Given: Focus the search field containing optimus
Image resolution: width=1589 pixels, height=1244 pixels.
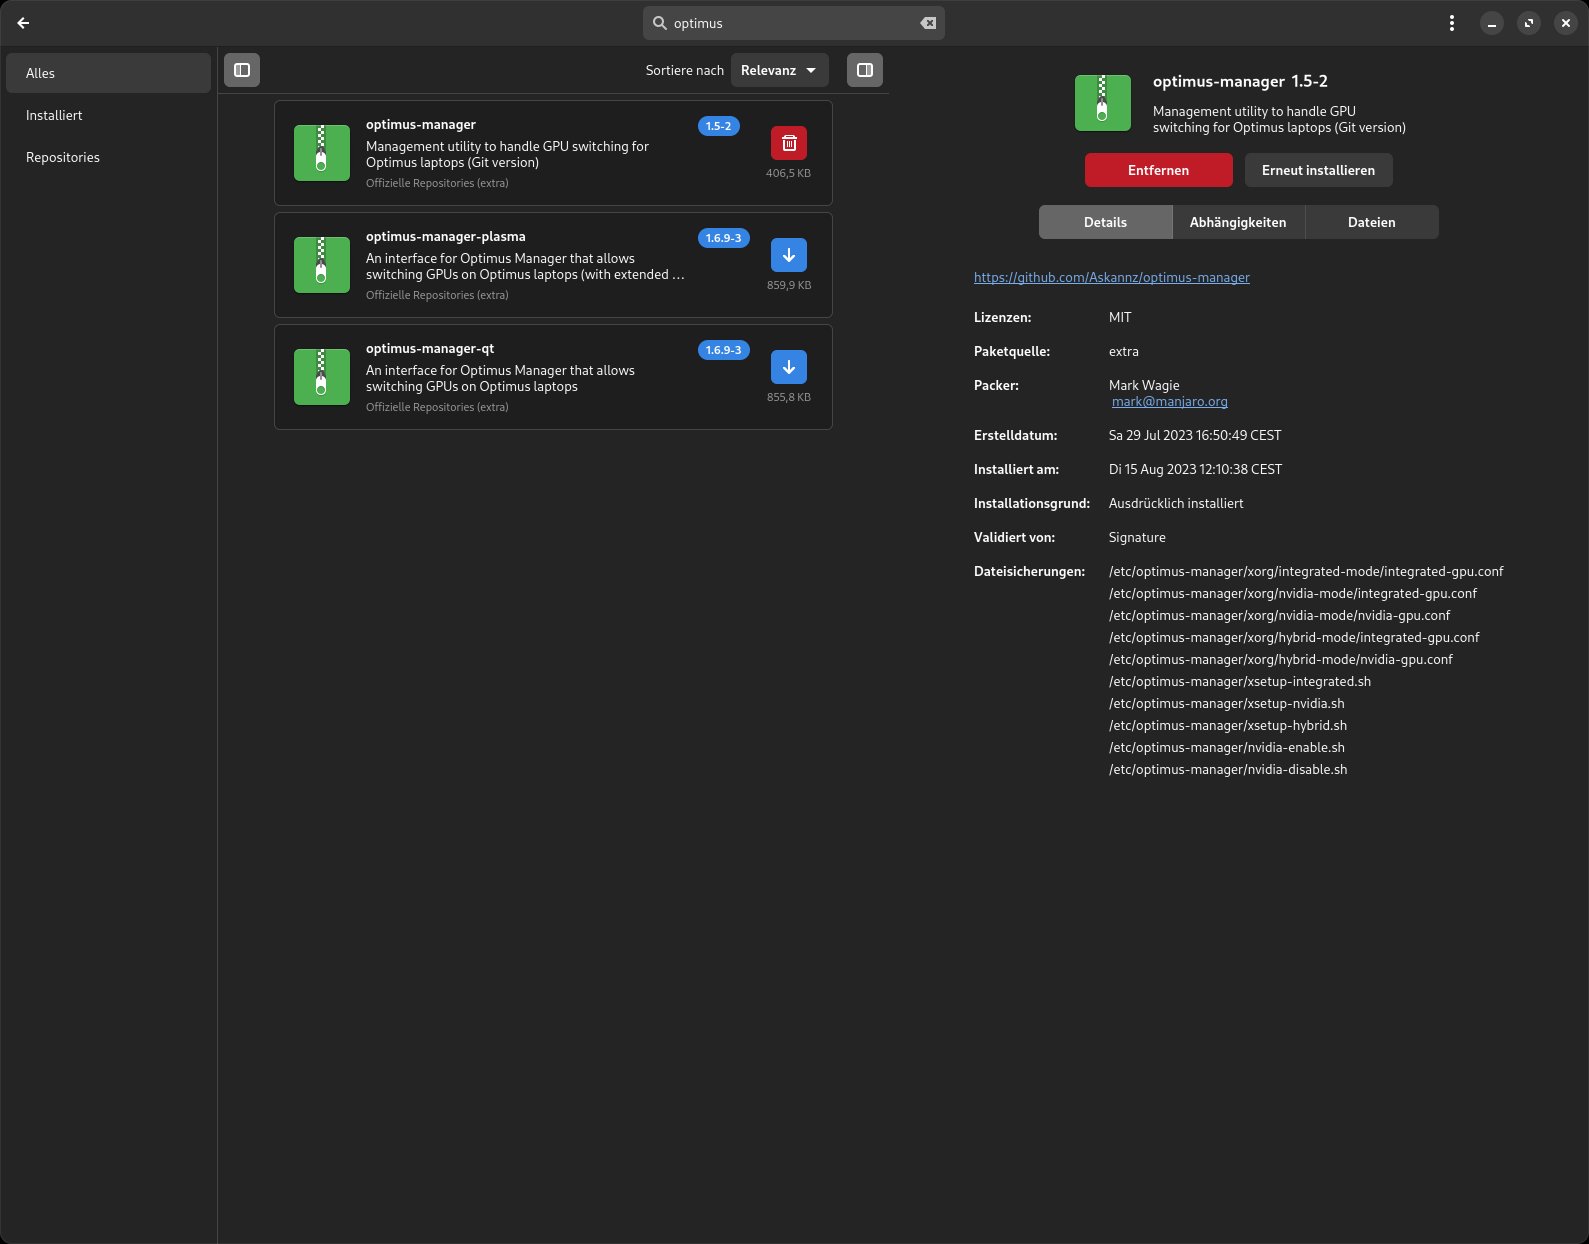Looking at the screenshot, I should (x=794, y=23).
